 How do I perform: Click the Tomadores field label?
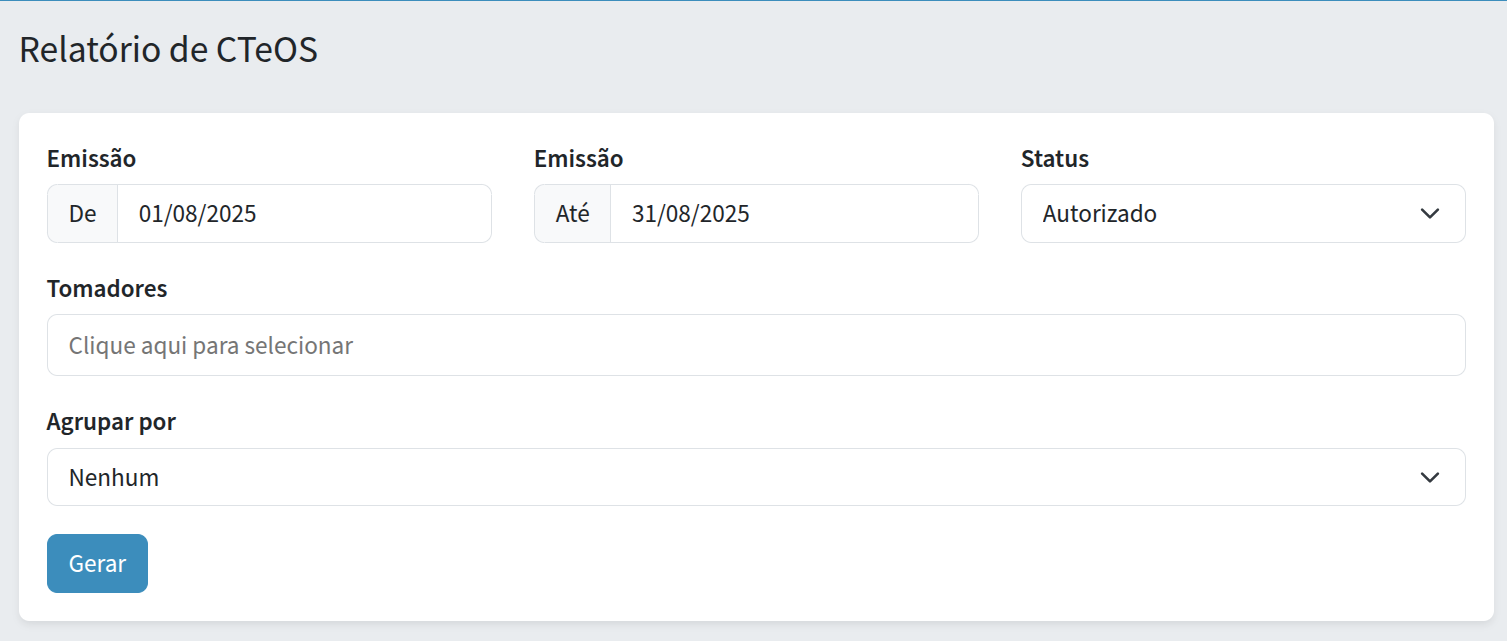(x=107, y=289)
